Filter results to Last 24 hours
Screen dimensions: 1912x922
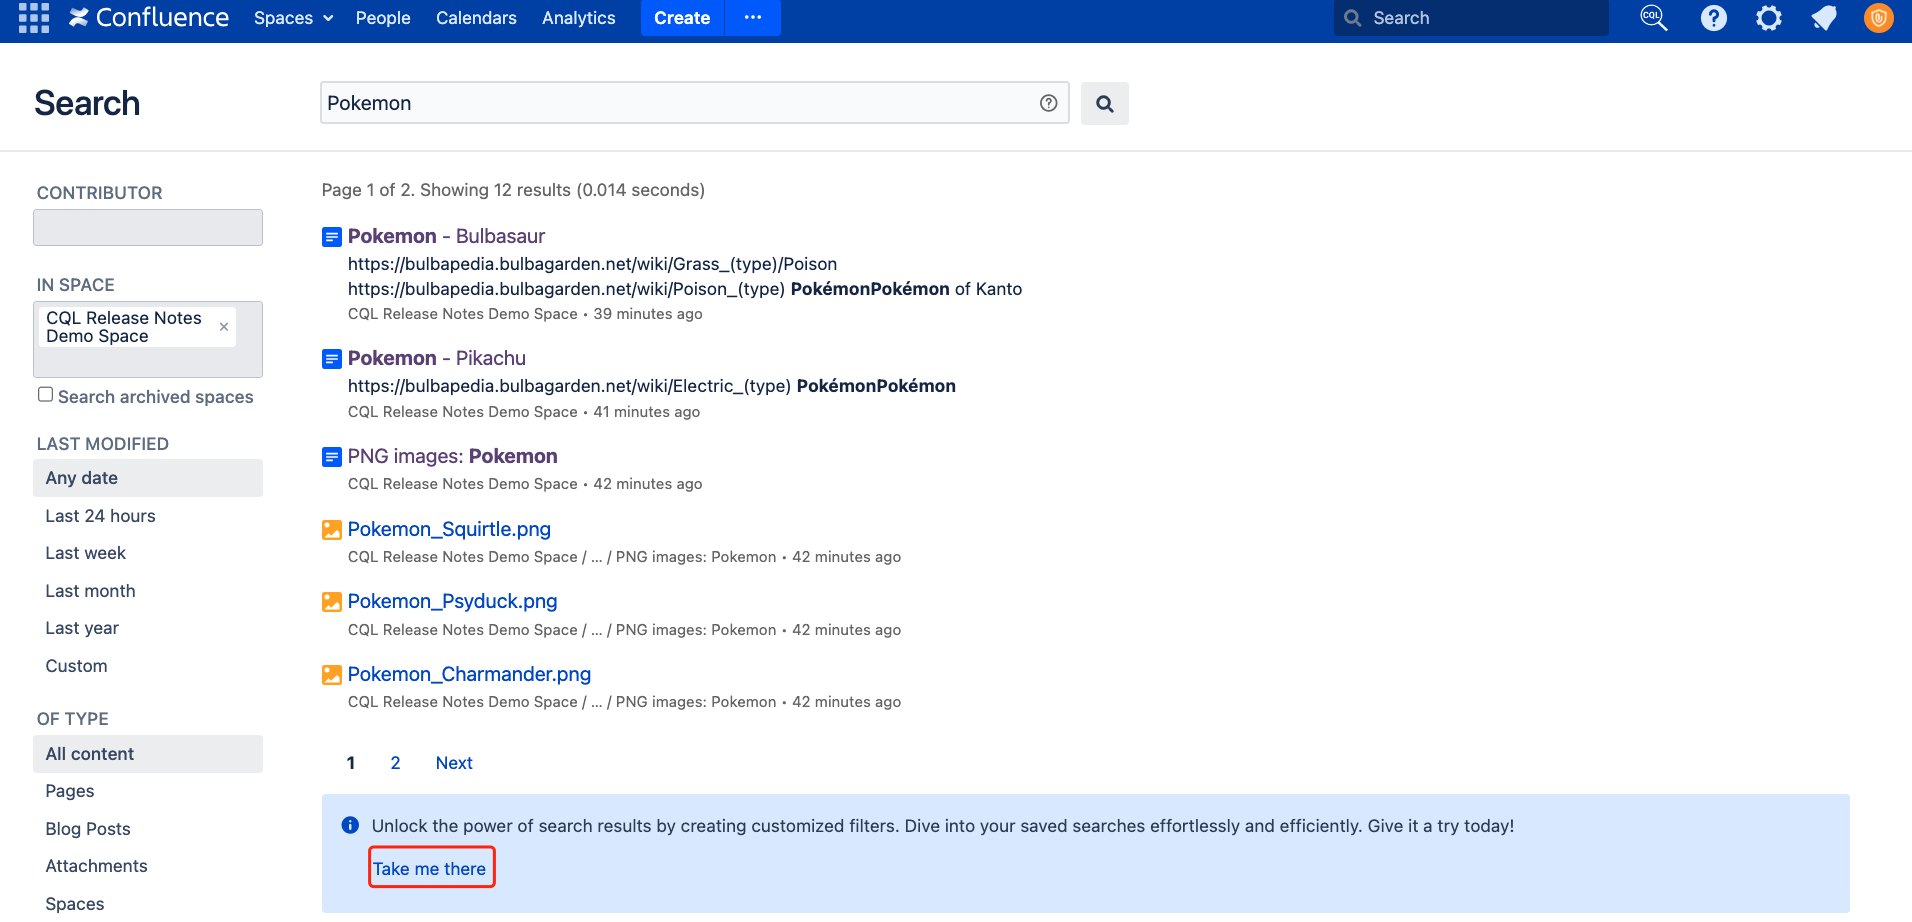pyautogui.click(x=100, y=516)
